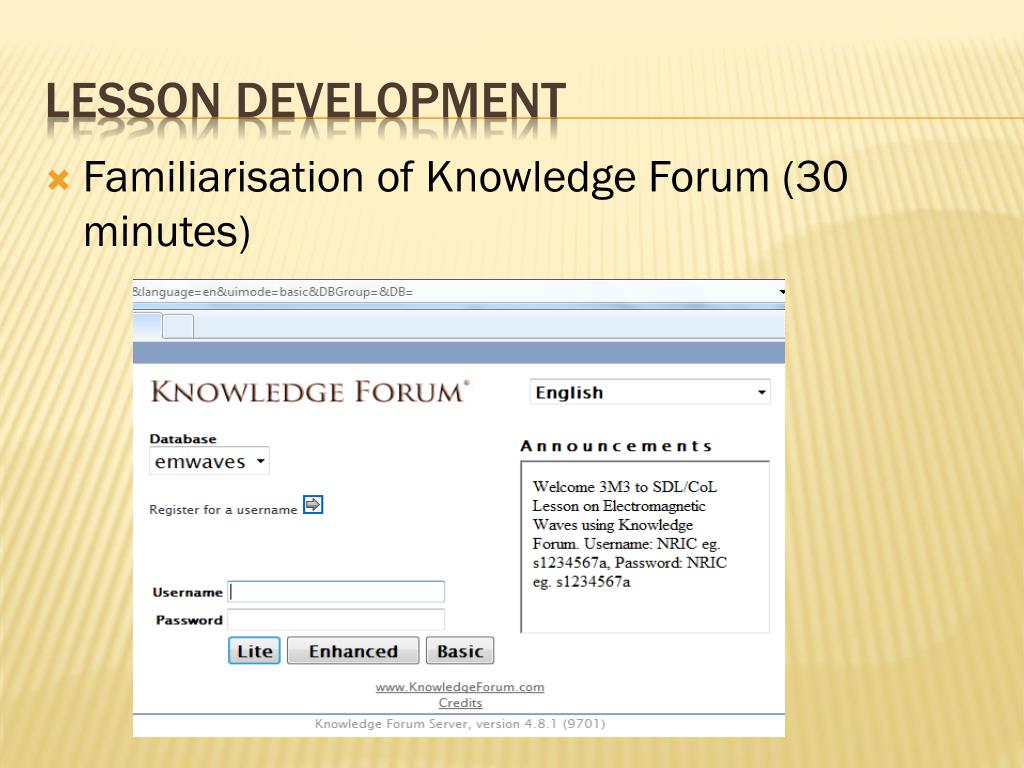The image size is (1024, 768).
Task: Click the 'Familiarisation of Knowledge Forum' bullet text
Action: click(x=466, y=204)
